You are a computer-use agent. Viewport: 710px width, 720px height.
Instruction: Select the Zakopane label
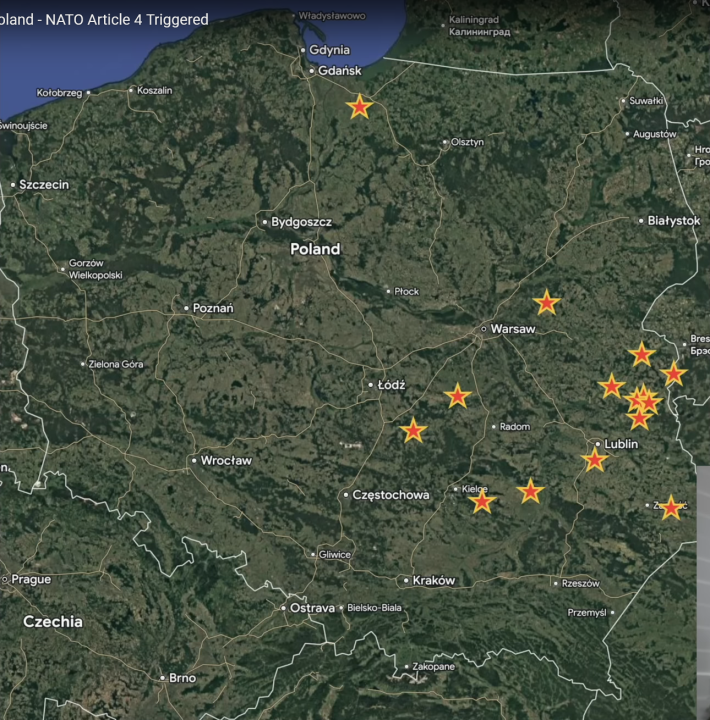coord(434,666)
